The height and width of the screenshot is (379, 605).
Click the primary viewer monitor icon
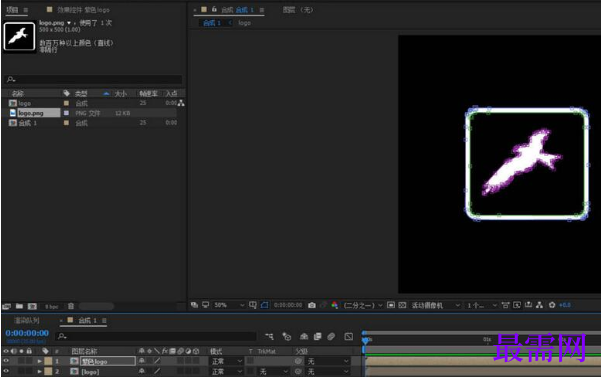click(206, 305)
